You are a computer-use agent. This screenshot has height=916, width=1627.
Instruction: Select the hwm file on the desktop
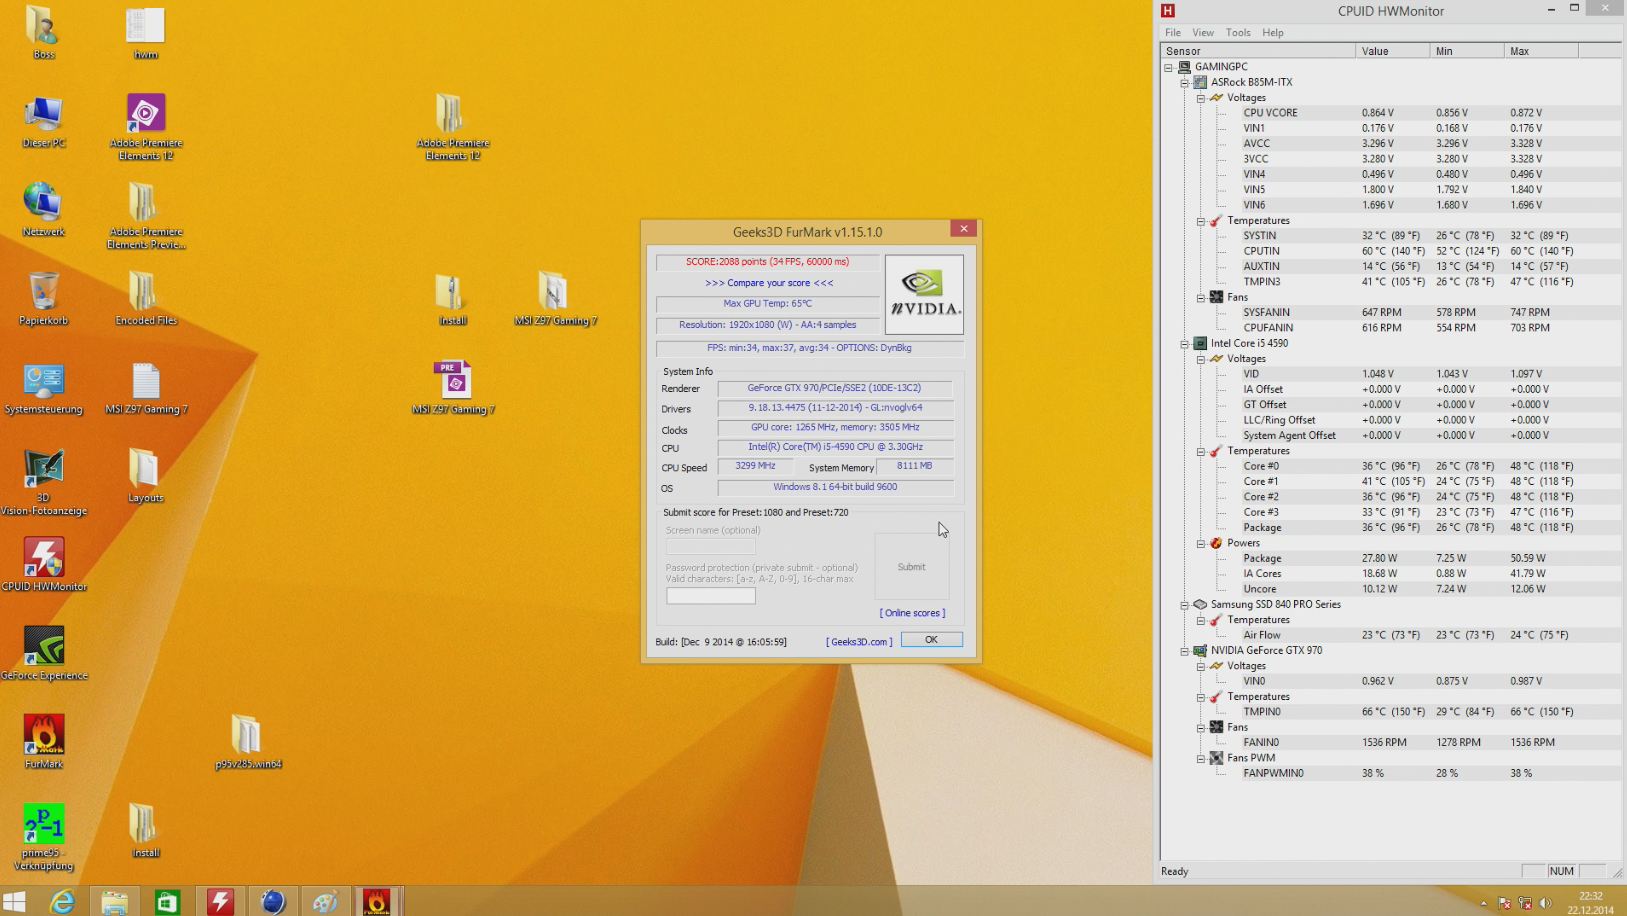[146, 33]
